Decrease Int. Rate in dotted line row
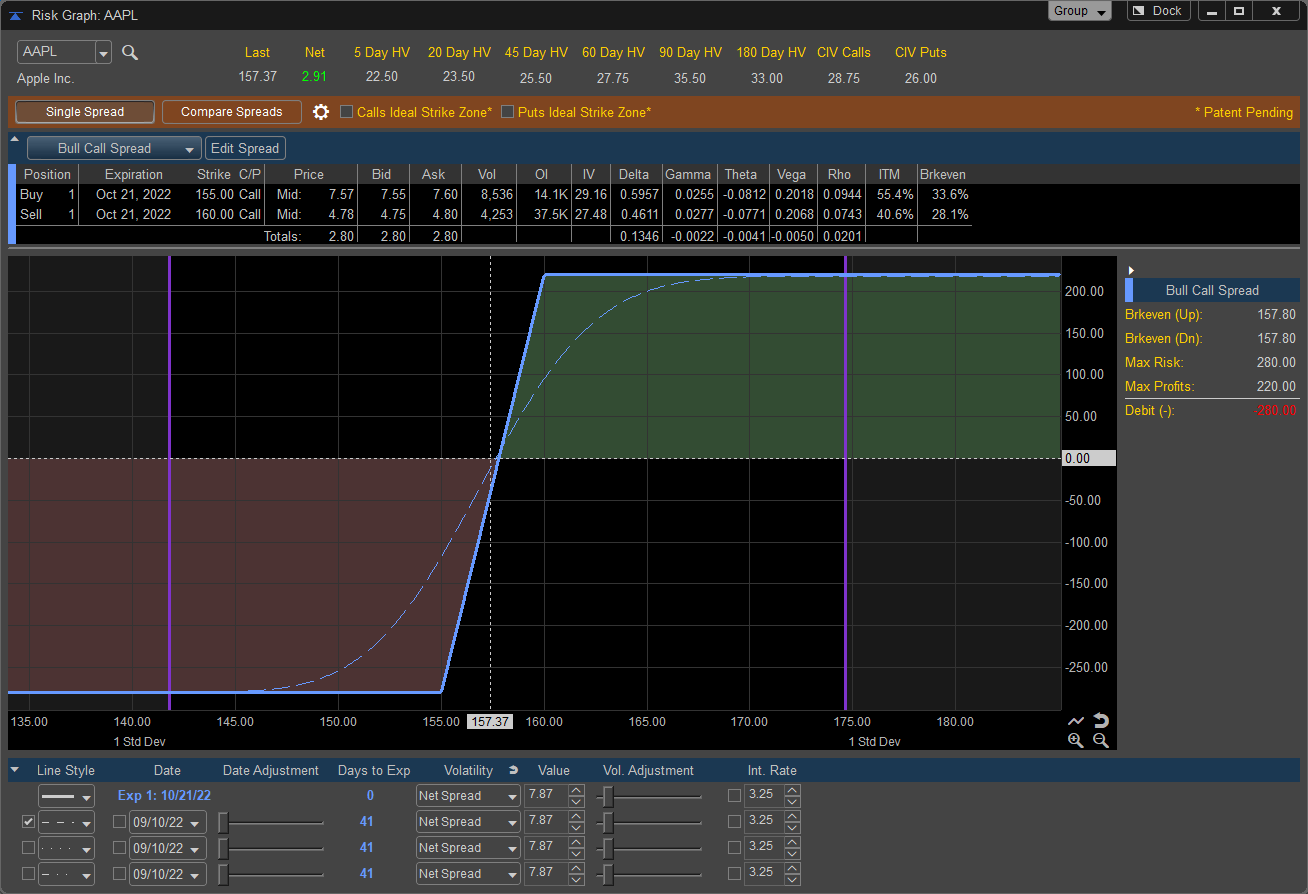Image resolution: width=1308 pixels, height=894 pixels. click(792, 854)
